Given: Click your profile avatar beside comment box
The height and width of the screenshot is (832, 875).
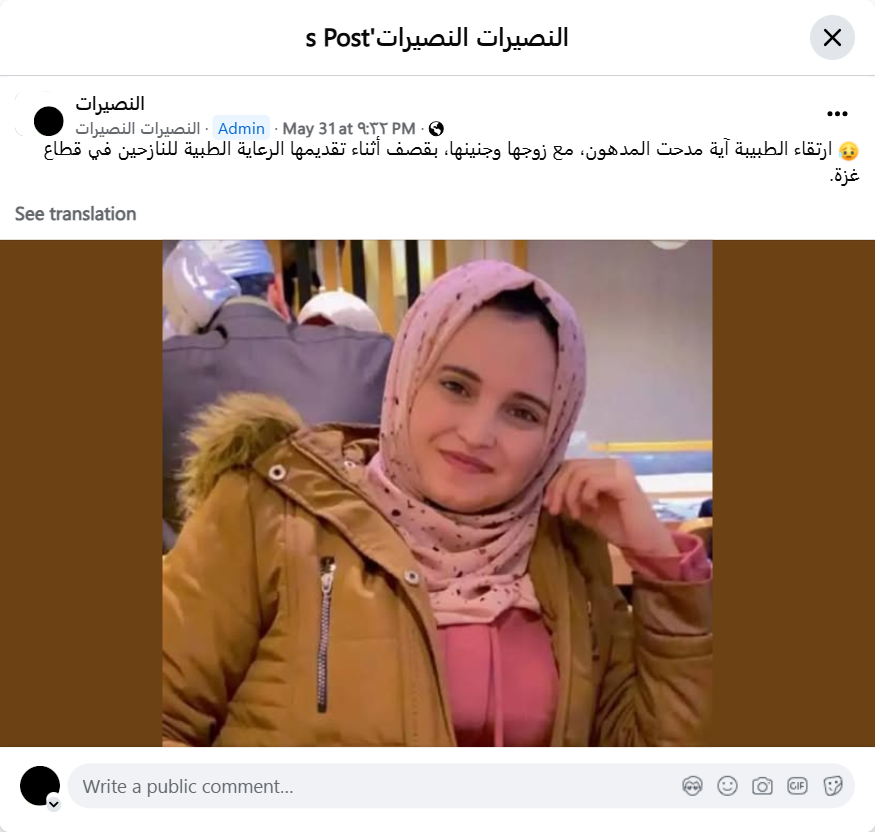Looking at the screenshot, I should [40, 786].
